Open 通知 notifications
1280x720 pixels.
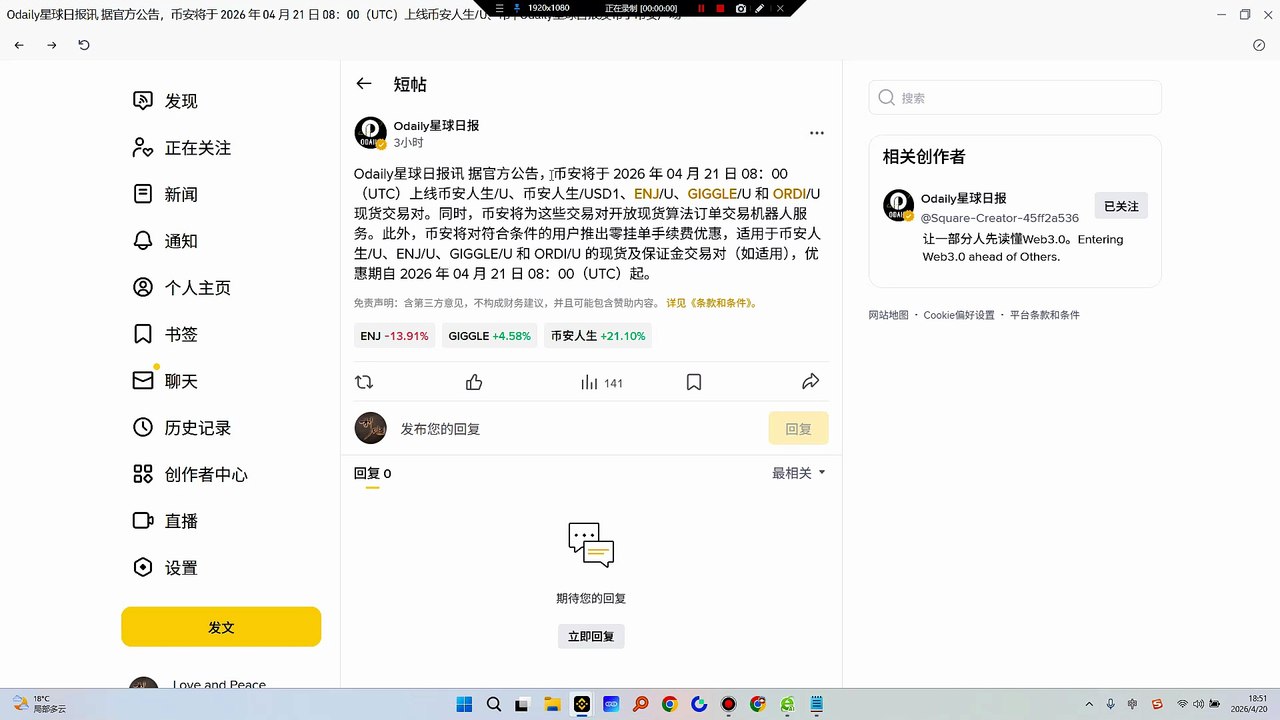click(166, 241)
